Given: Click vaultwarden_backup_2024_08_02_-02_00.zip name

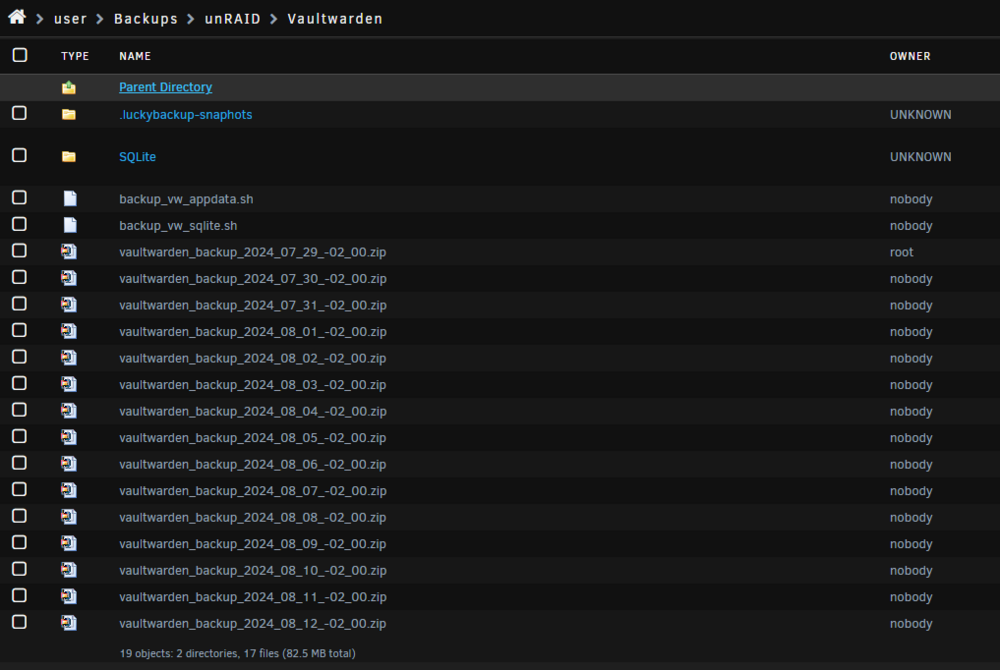Looking at the screenshot, I should click(x=253, y=358).
